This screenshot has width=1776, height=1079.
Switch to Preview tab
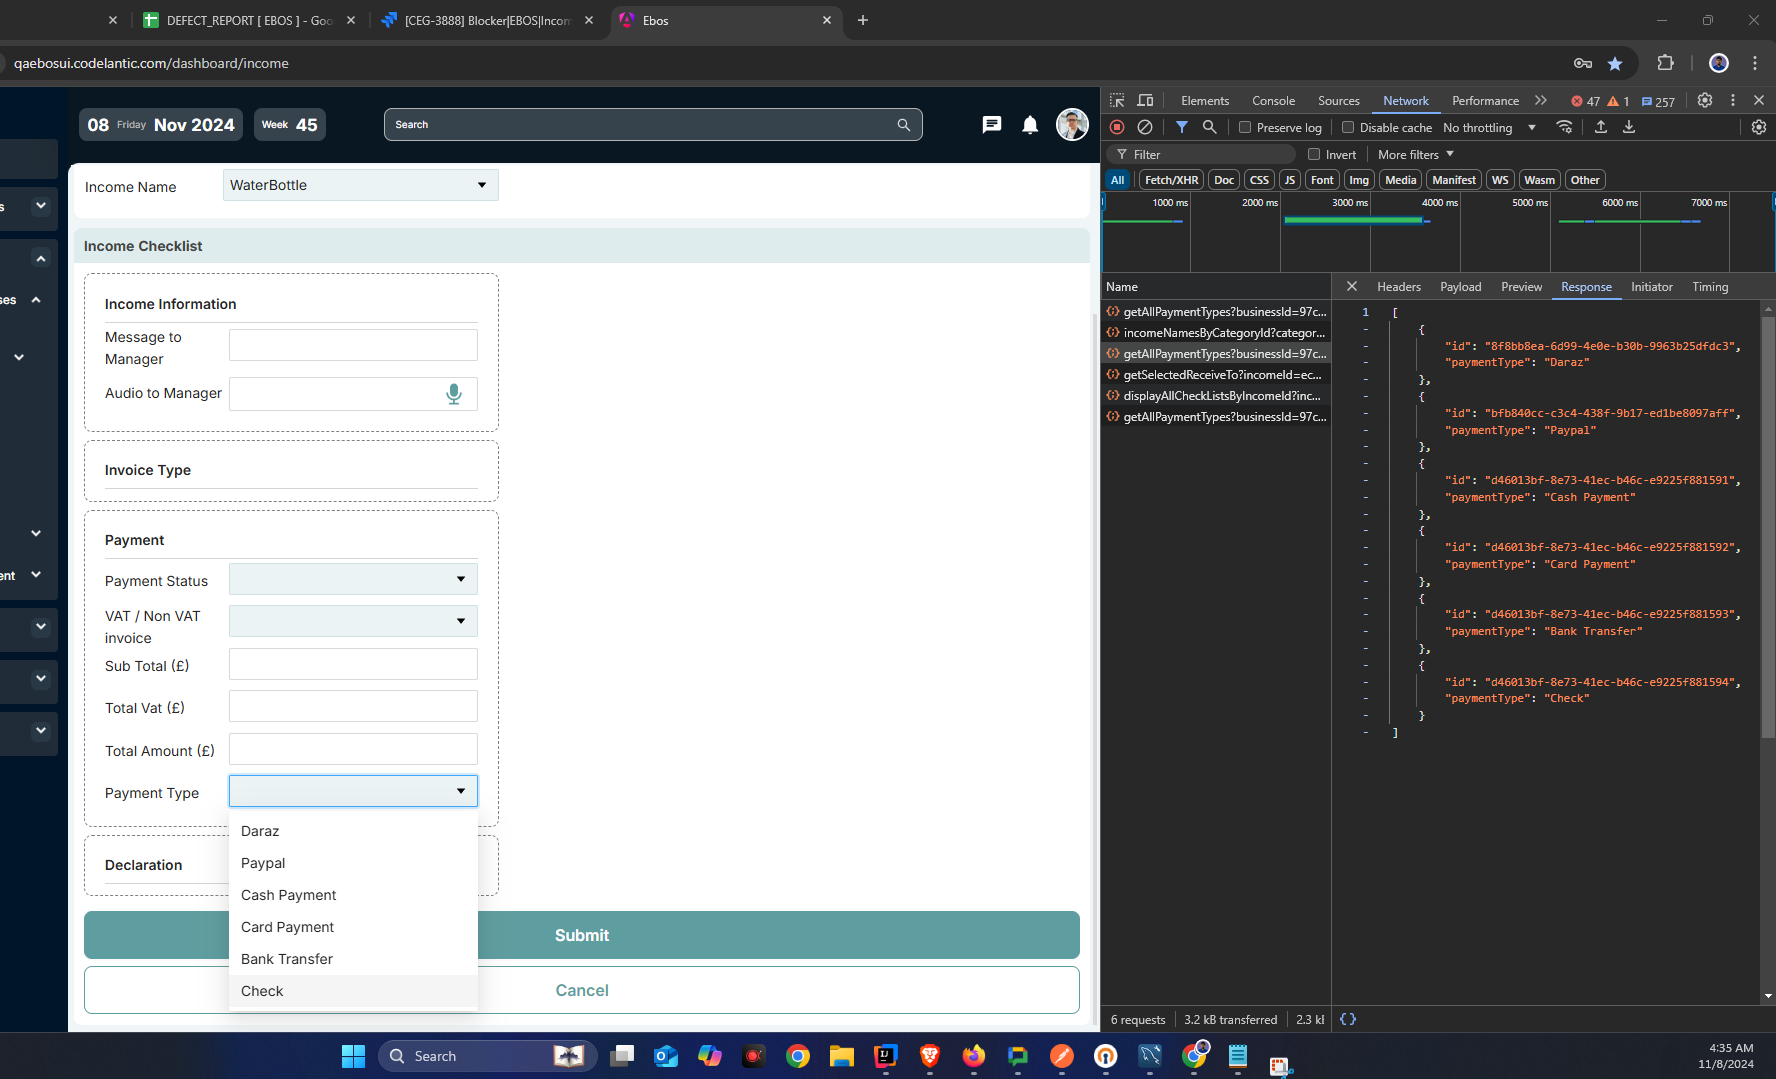click(1521, 287)
